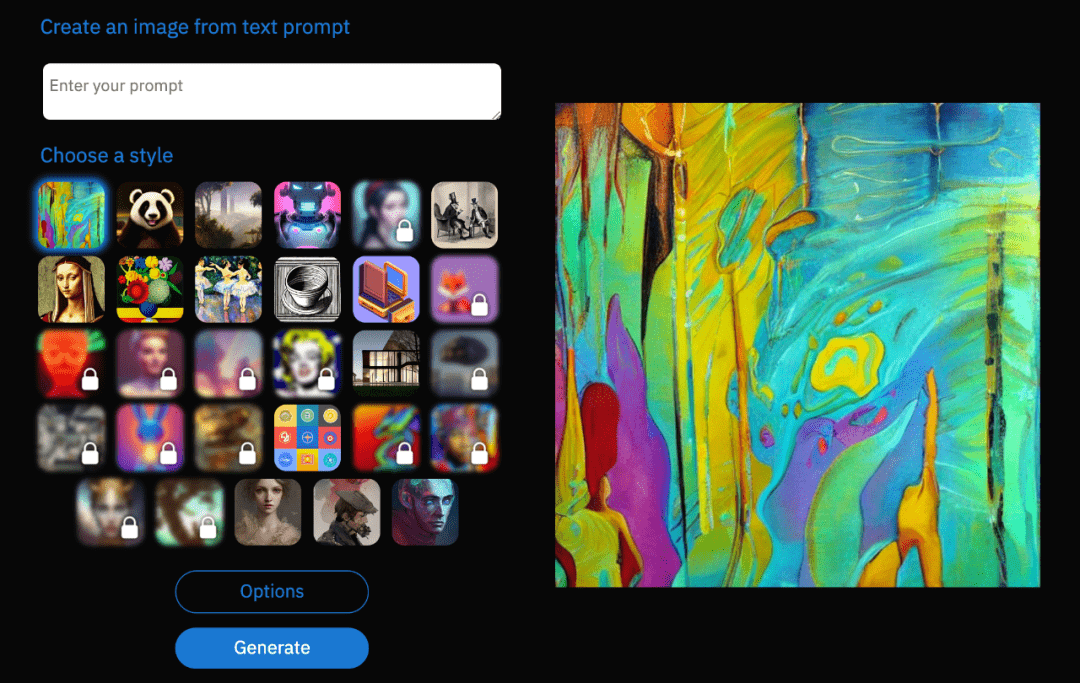Viewport: 1080px width, 683px height.
Task: Select the pop art Marilyn style
Action: (307, 364)
